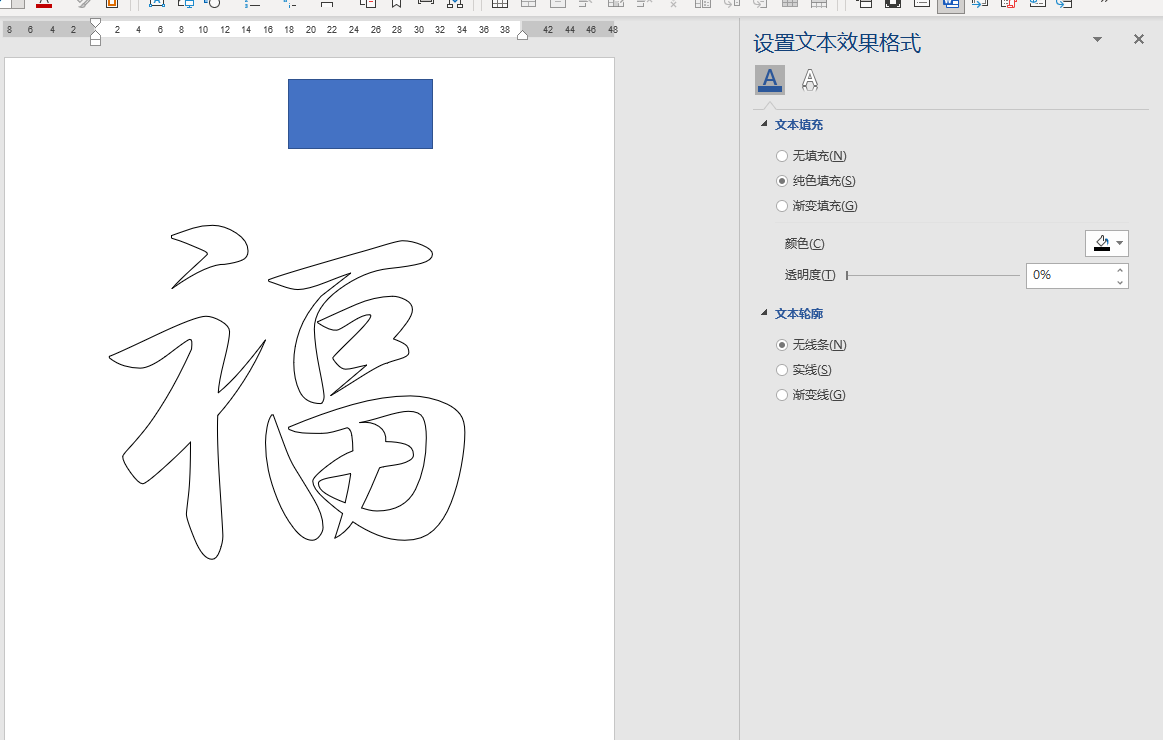Open the task pane options dropdown arrow

(1098, 39)
